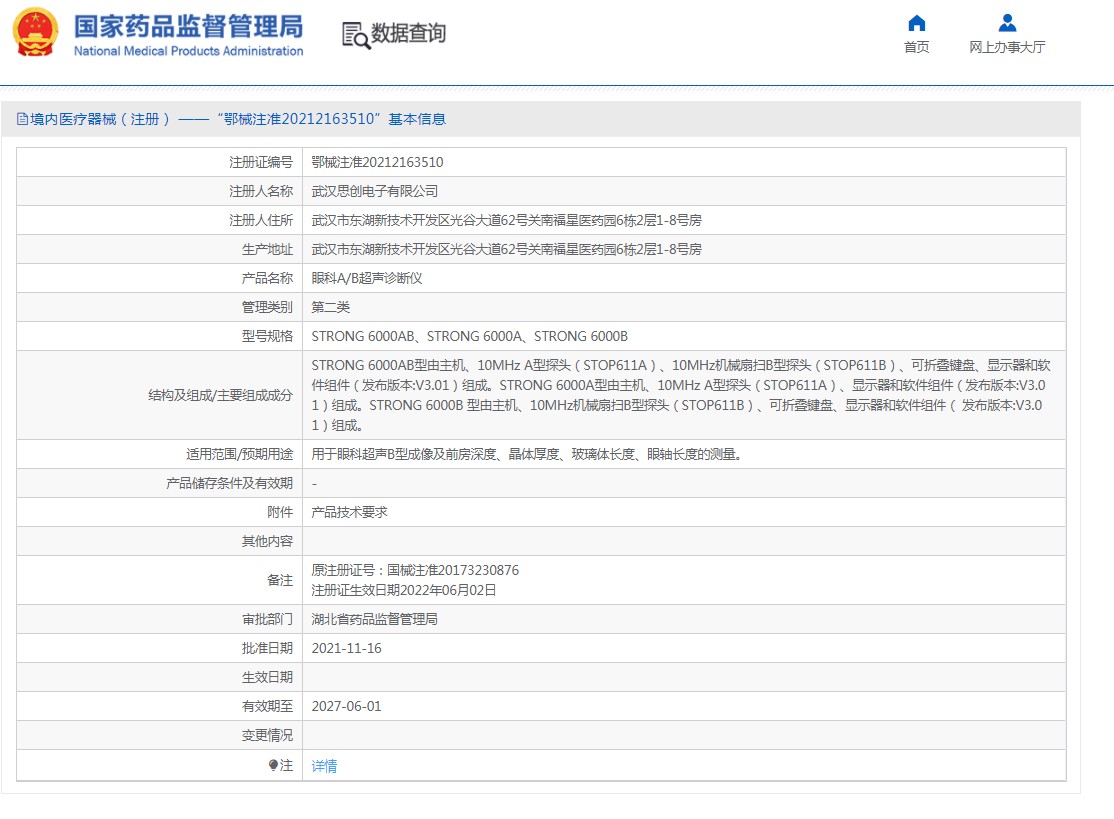Select 注册证生效日期2022年06月02日 line
The image size is (1114, 819).
click(404, 590)
